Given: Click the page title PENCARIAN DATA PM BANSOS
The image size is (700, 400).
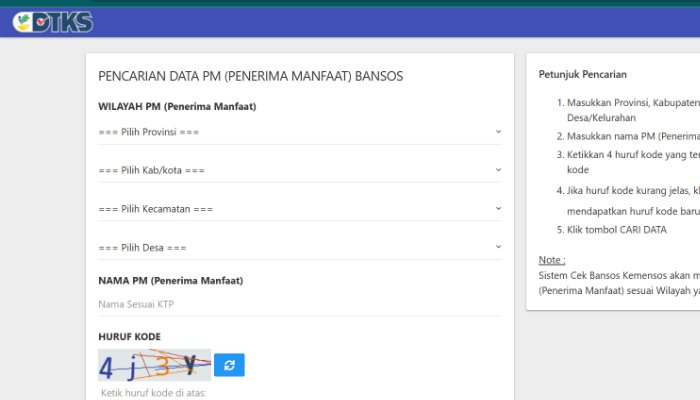Looking at the screenshot, I should [250, 76].
